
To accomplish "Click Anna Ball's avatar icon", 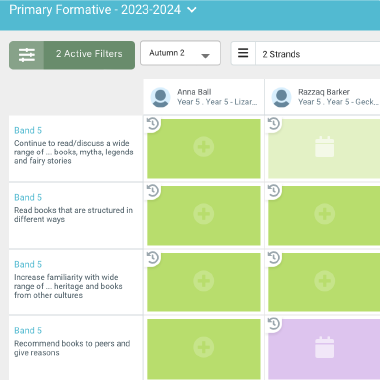I will click(x=160, y=97).
